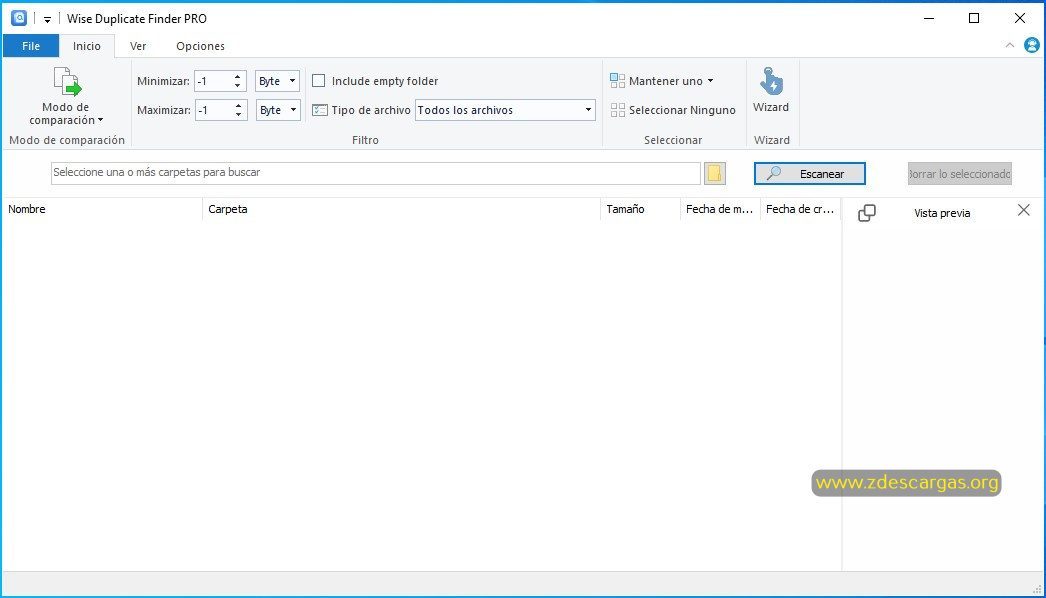Toggle the preview pane layout icon
Viewport: 1046px width, 598px height.
tap(867, 213)
